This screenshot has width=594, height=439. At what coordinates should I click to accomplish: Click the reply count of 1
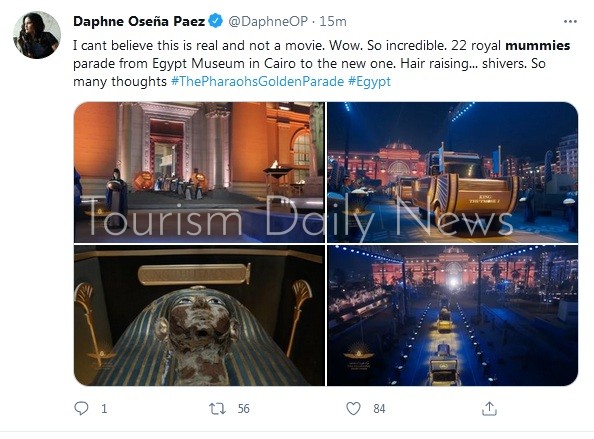[104, 409]
